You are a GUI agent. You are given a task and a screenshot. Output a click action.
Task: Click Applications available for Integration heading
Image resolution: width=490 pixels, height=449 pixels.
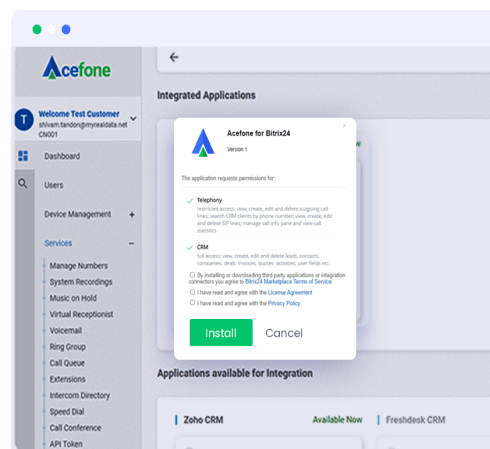(x=235, y=373)
